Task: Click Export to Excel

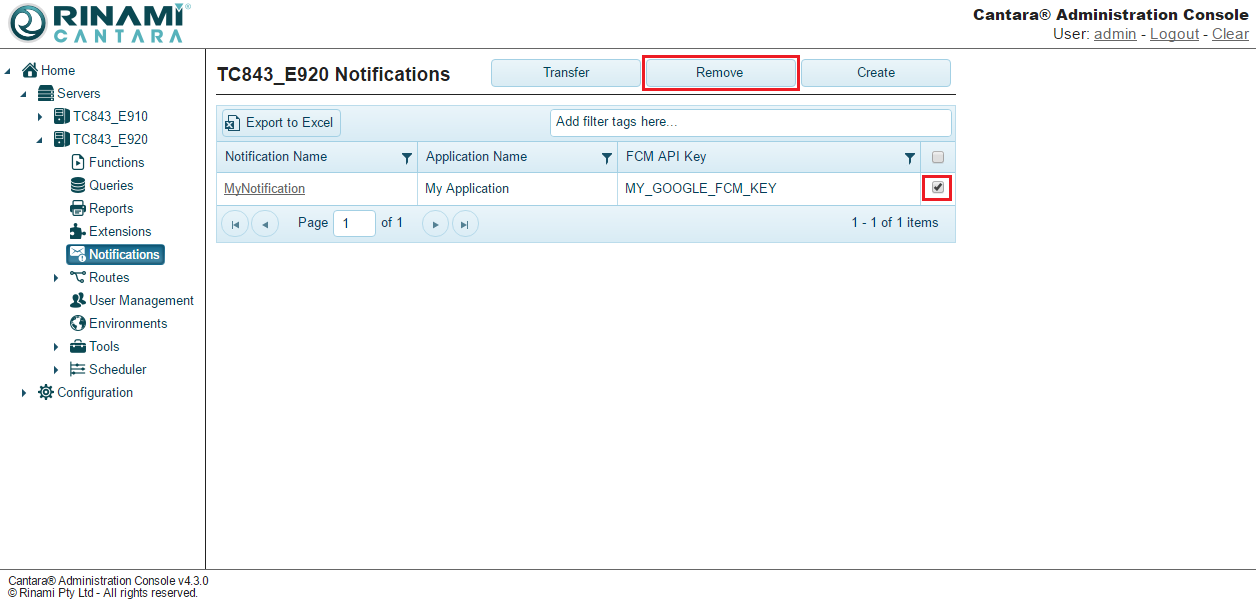Action: (x=281, y=122)
